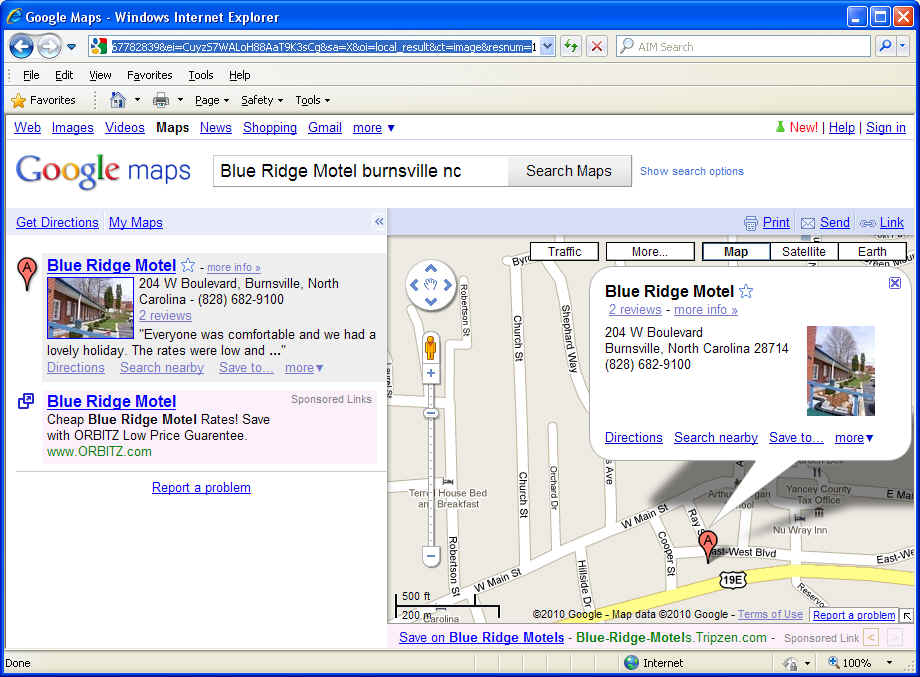Viewport: 920px width, 677px height.
Task: Click the red A marker in results list
Action: (26, 273)
